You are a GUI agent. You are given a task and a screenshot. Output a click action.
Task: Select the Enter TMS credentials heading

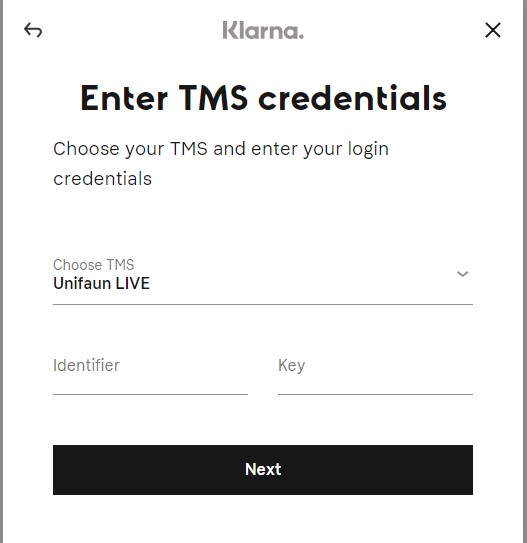263,98
